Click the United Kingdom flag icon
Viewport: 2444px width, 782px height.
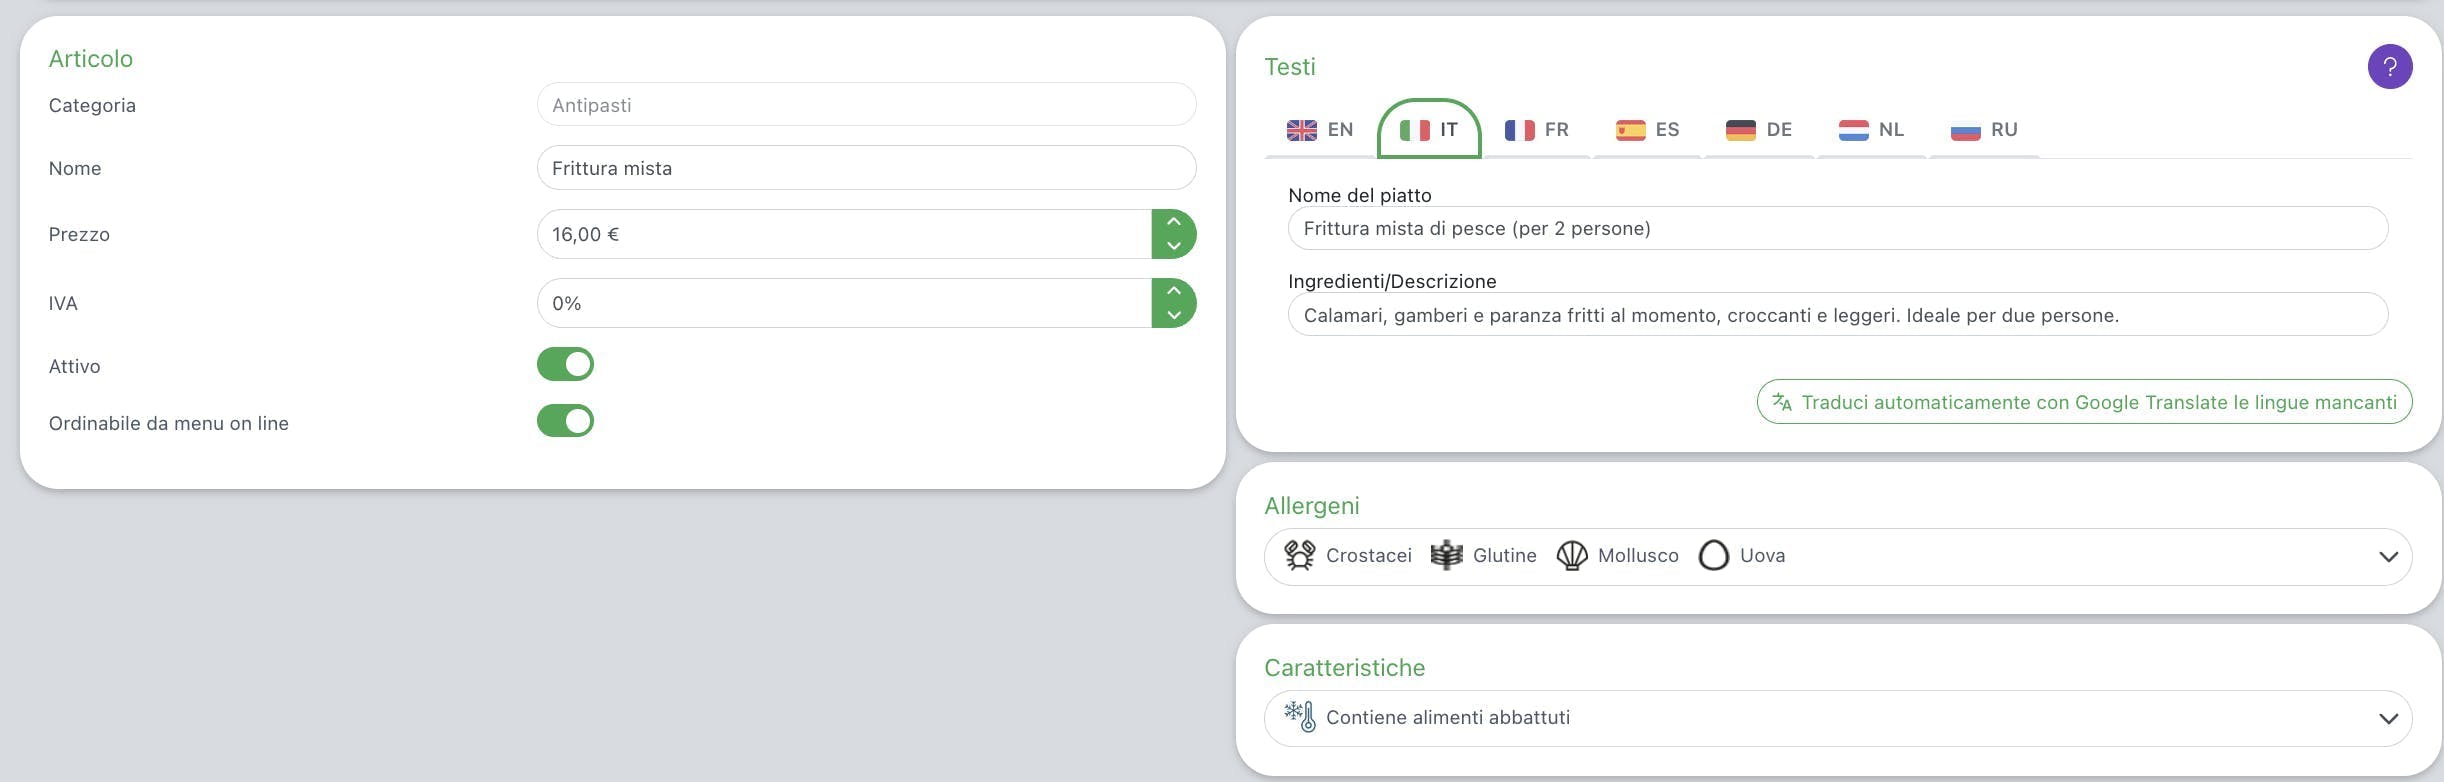[x=1301, y=130]
